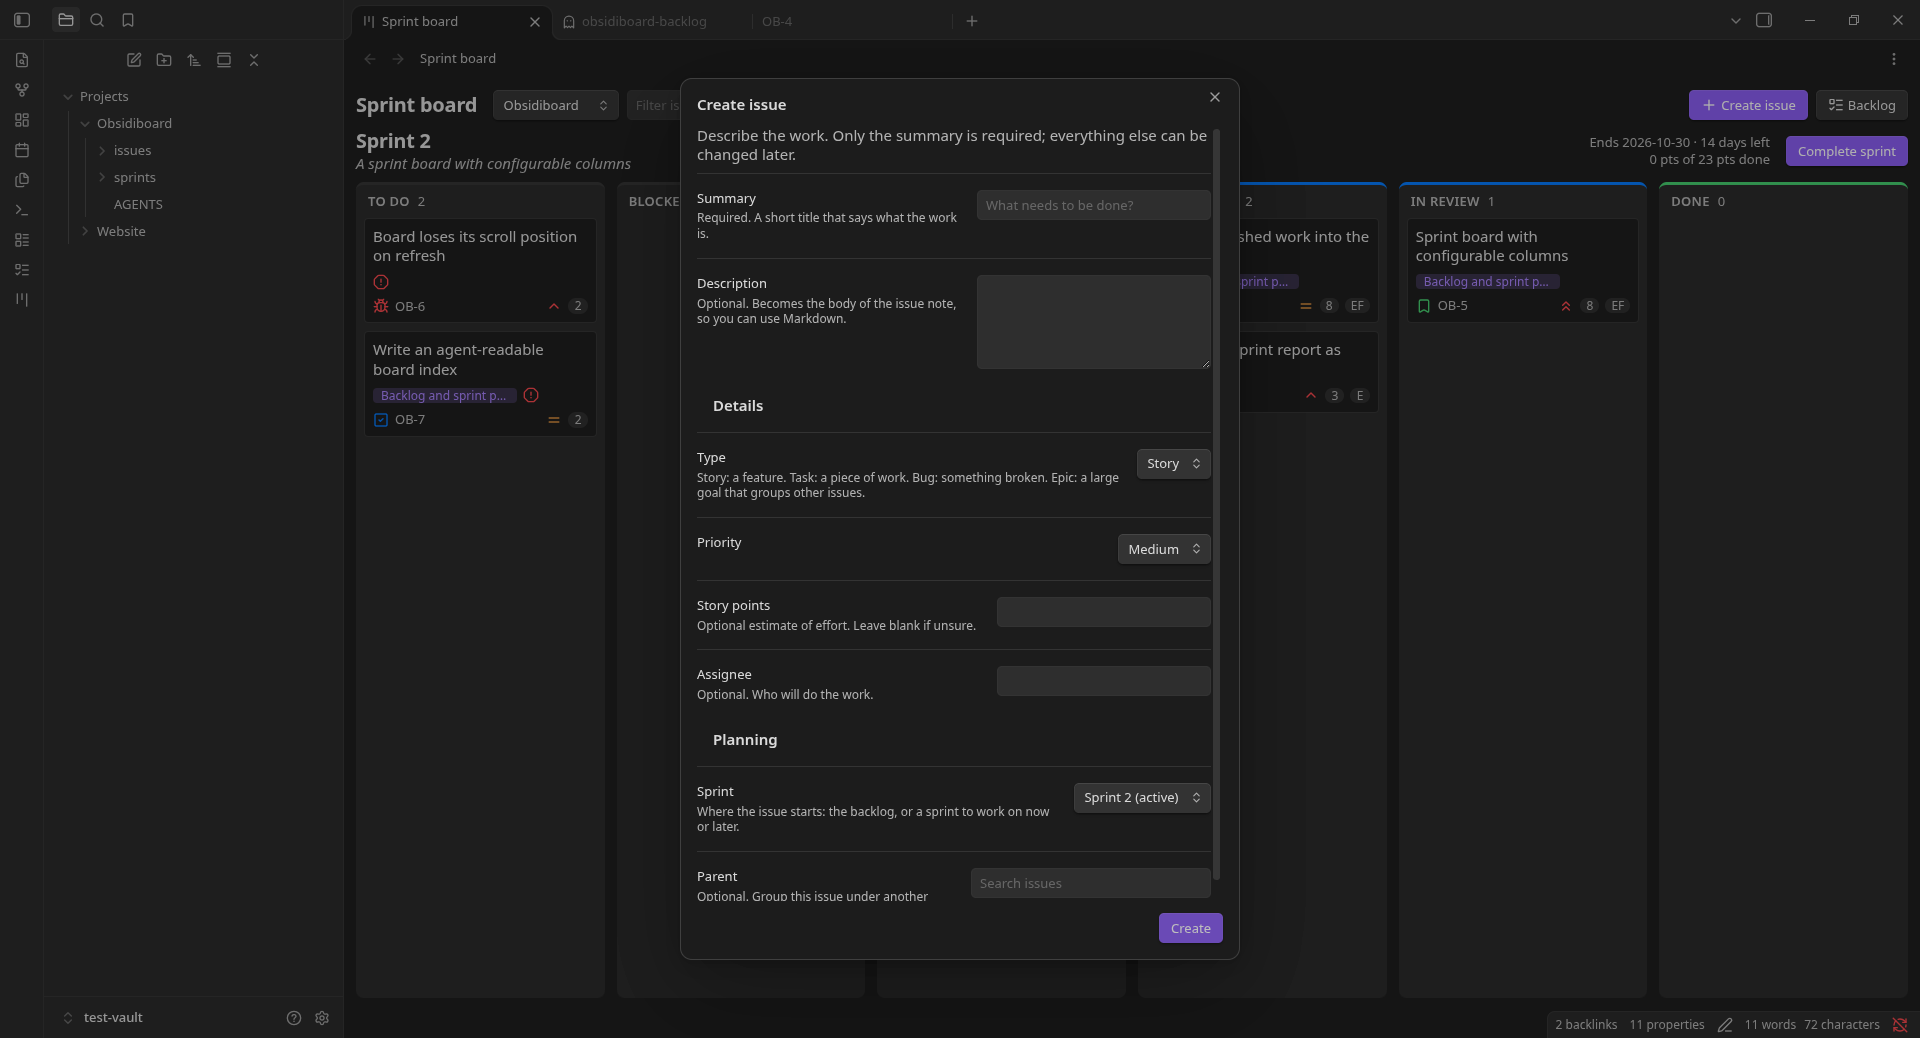This screenshot has width=1920, height=1038.
Task: Open graph view from the ribbon
Action: pyautogui.click(x=22, y=90)
